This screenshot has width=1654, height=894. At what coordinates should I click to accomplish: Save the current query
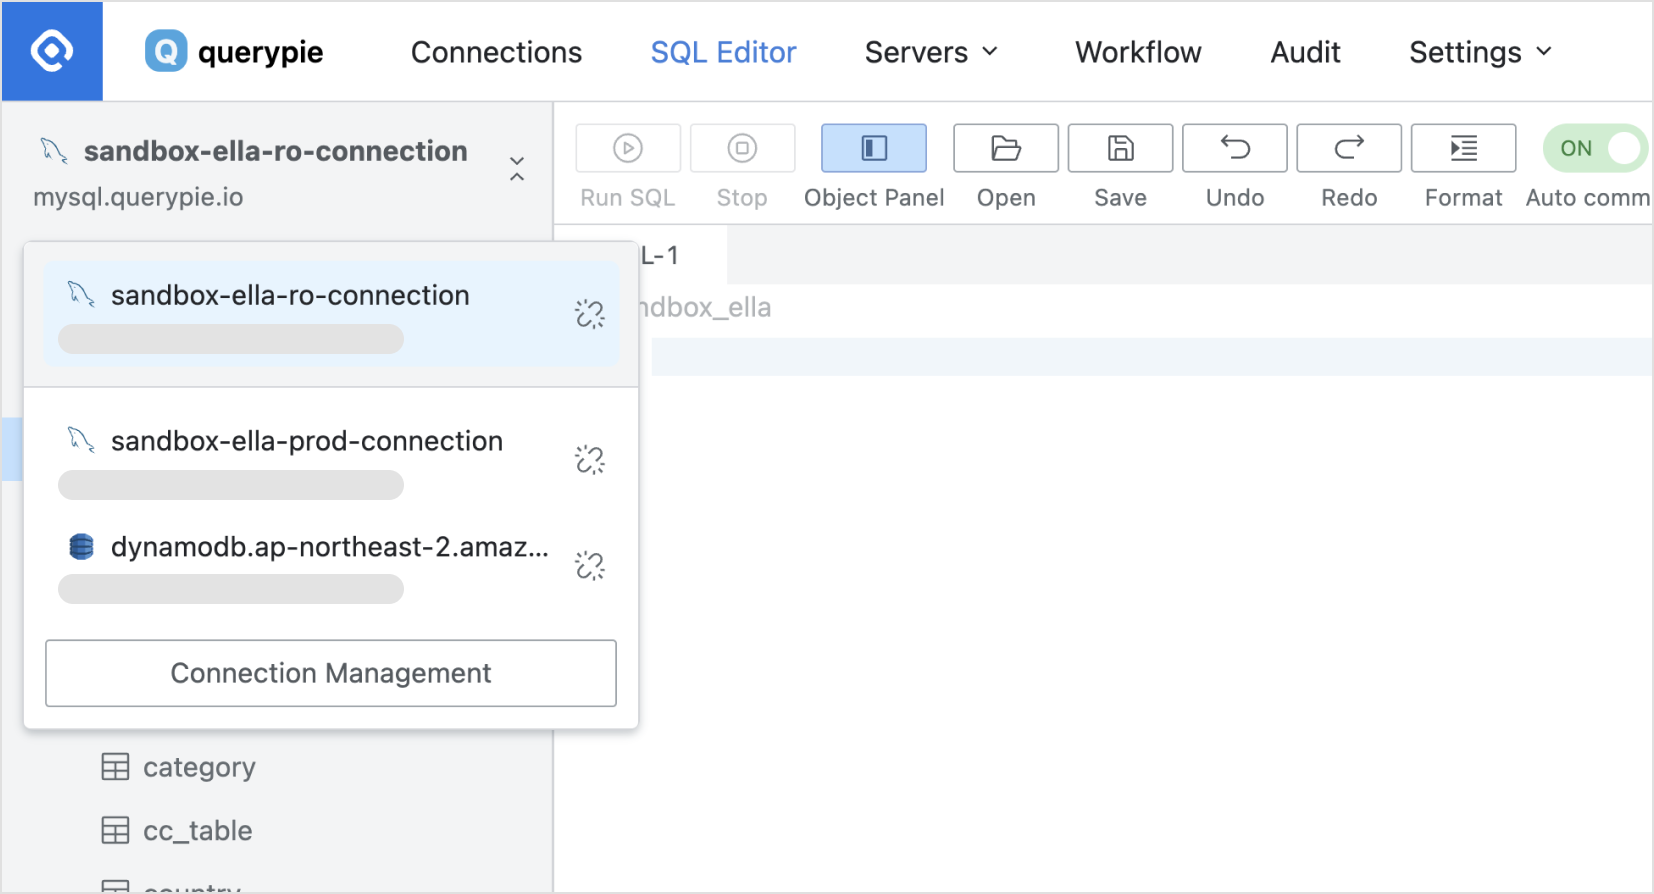tap(1120, 148)
